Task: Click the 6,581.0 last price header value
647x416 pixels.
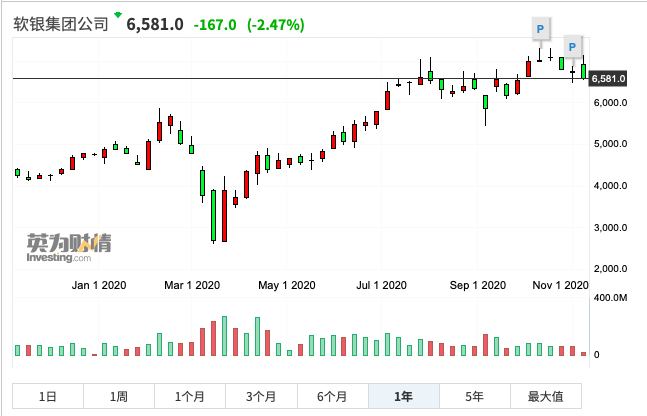Action: coord(155,24)
